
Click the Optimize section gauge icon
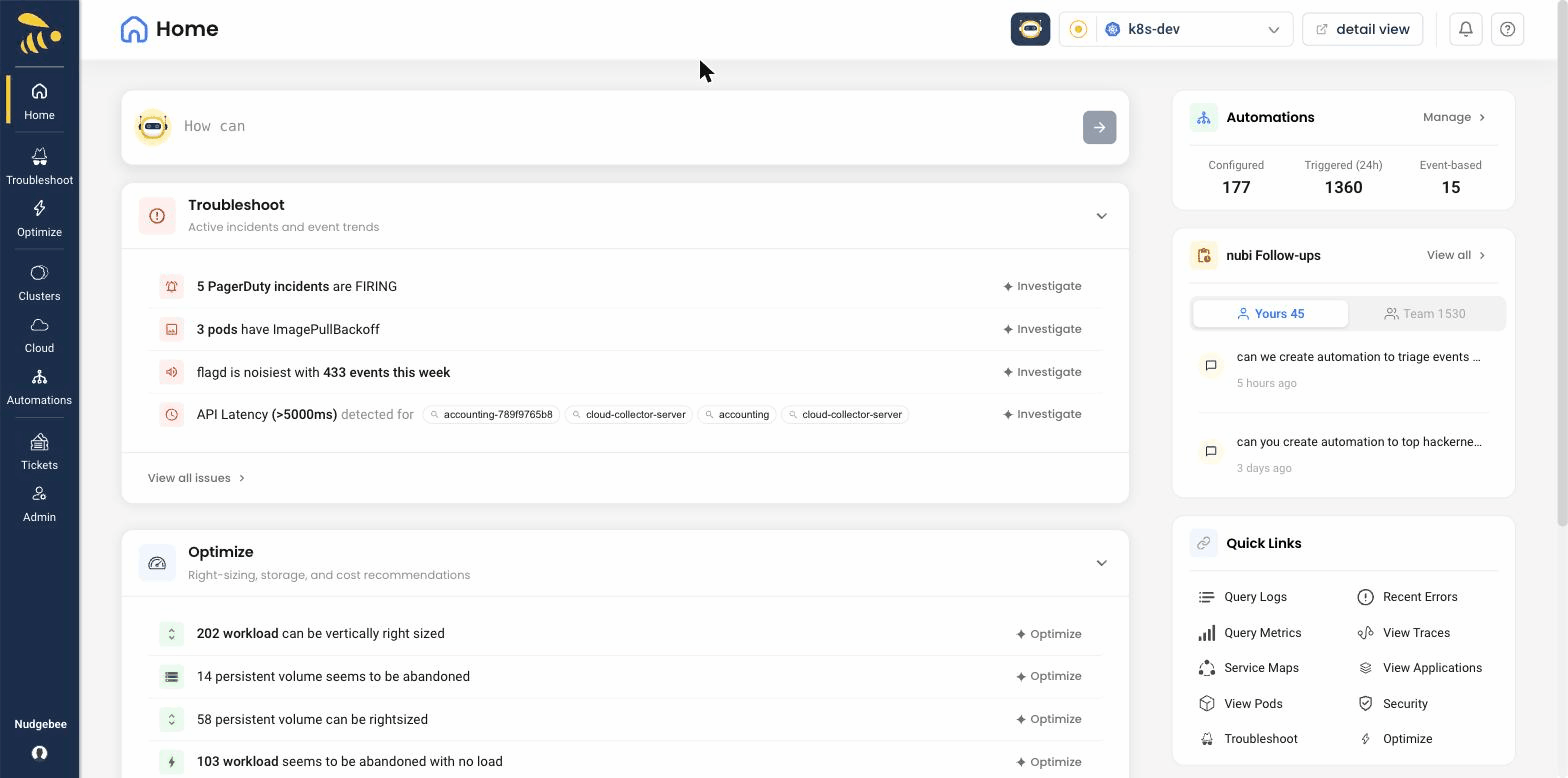[157, 563]
